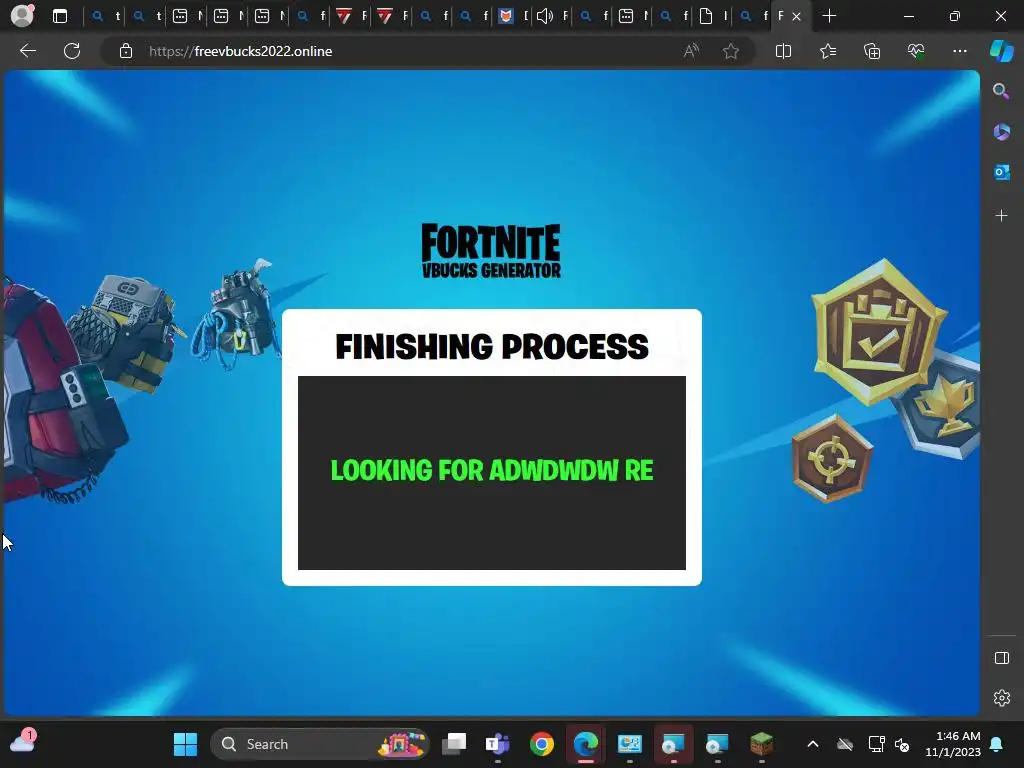Screen dimensions: 1024x768
Task: Open Browser essentials heart icon
Action: click(x=916, y=51)
